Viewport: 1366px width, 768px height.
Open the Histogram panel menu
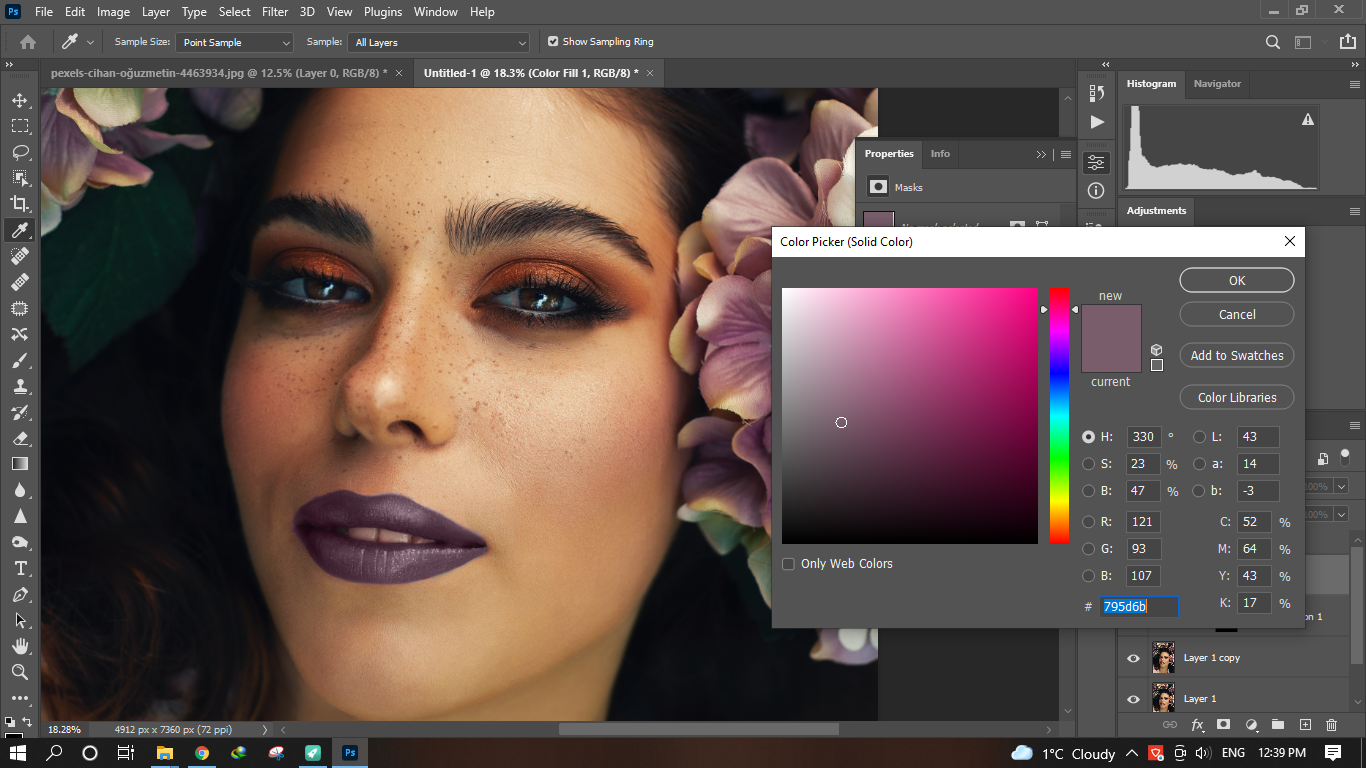[x=1354, y=84]
